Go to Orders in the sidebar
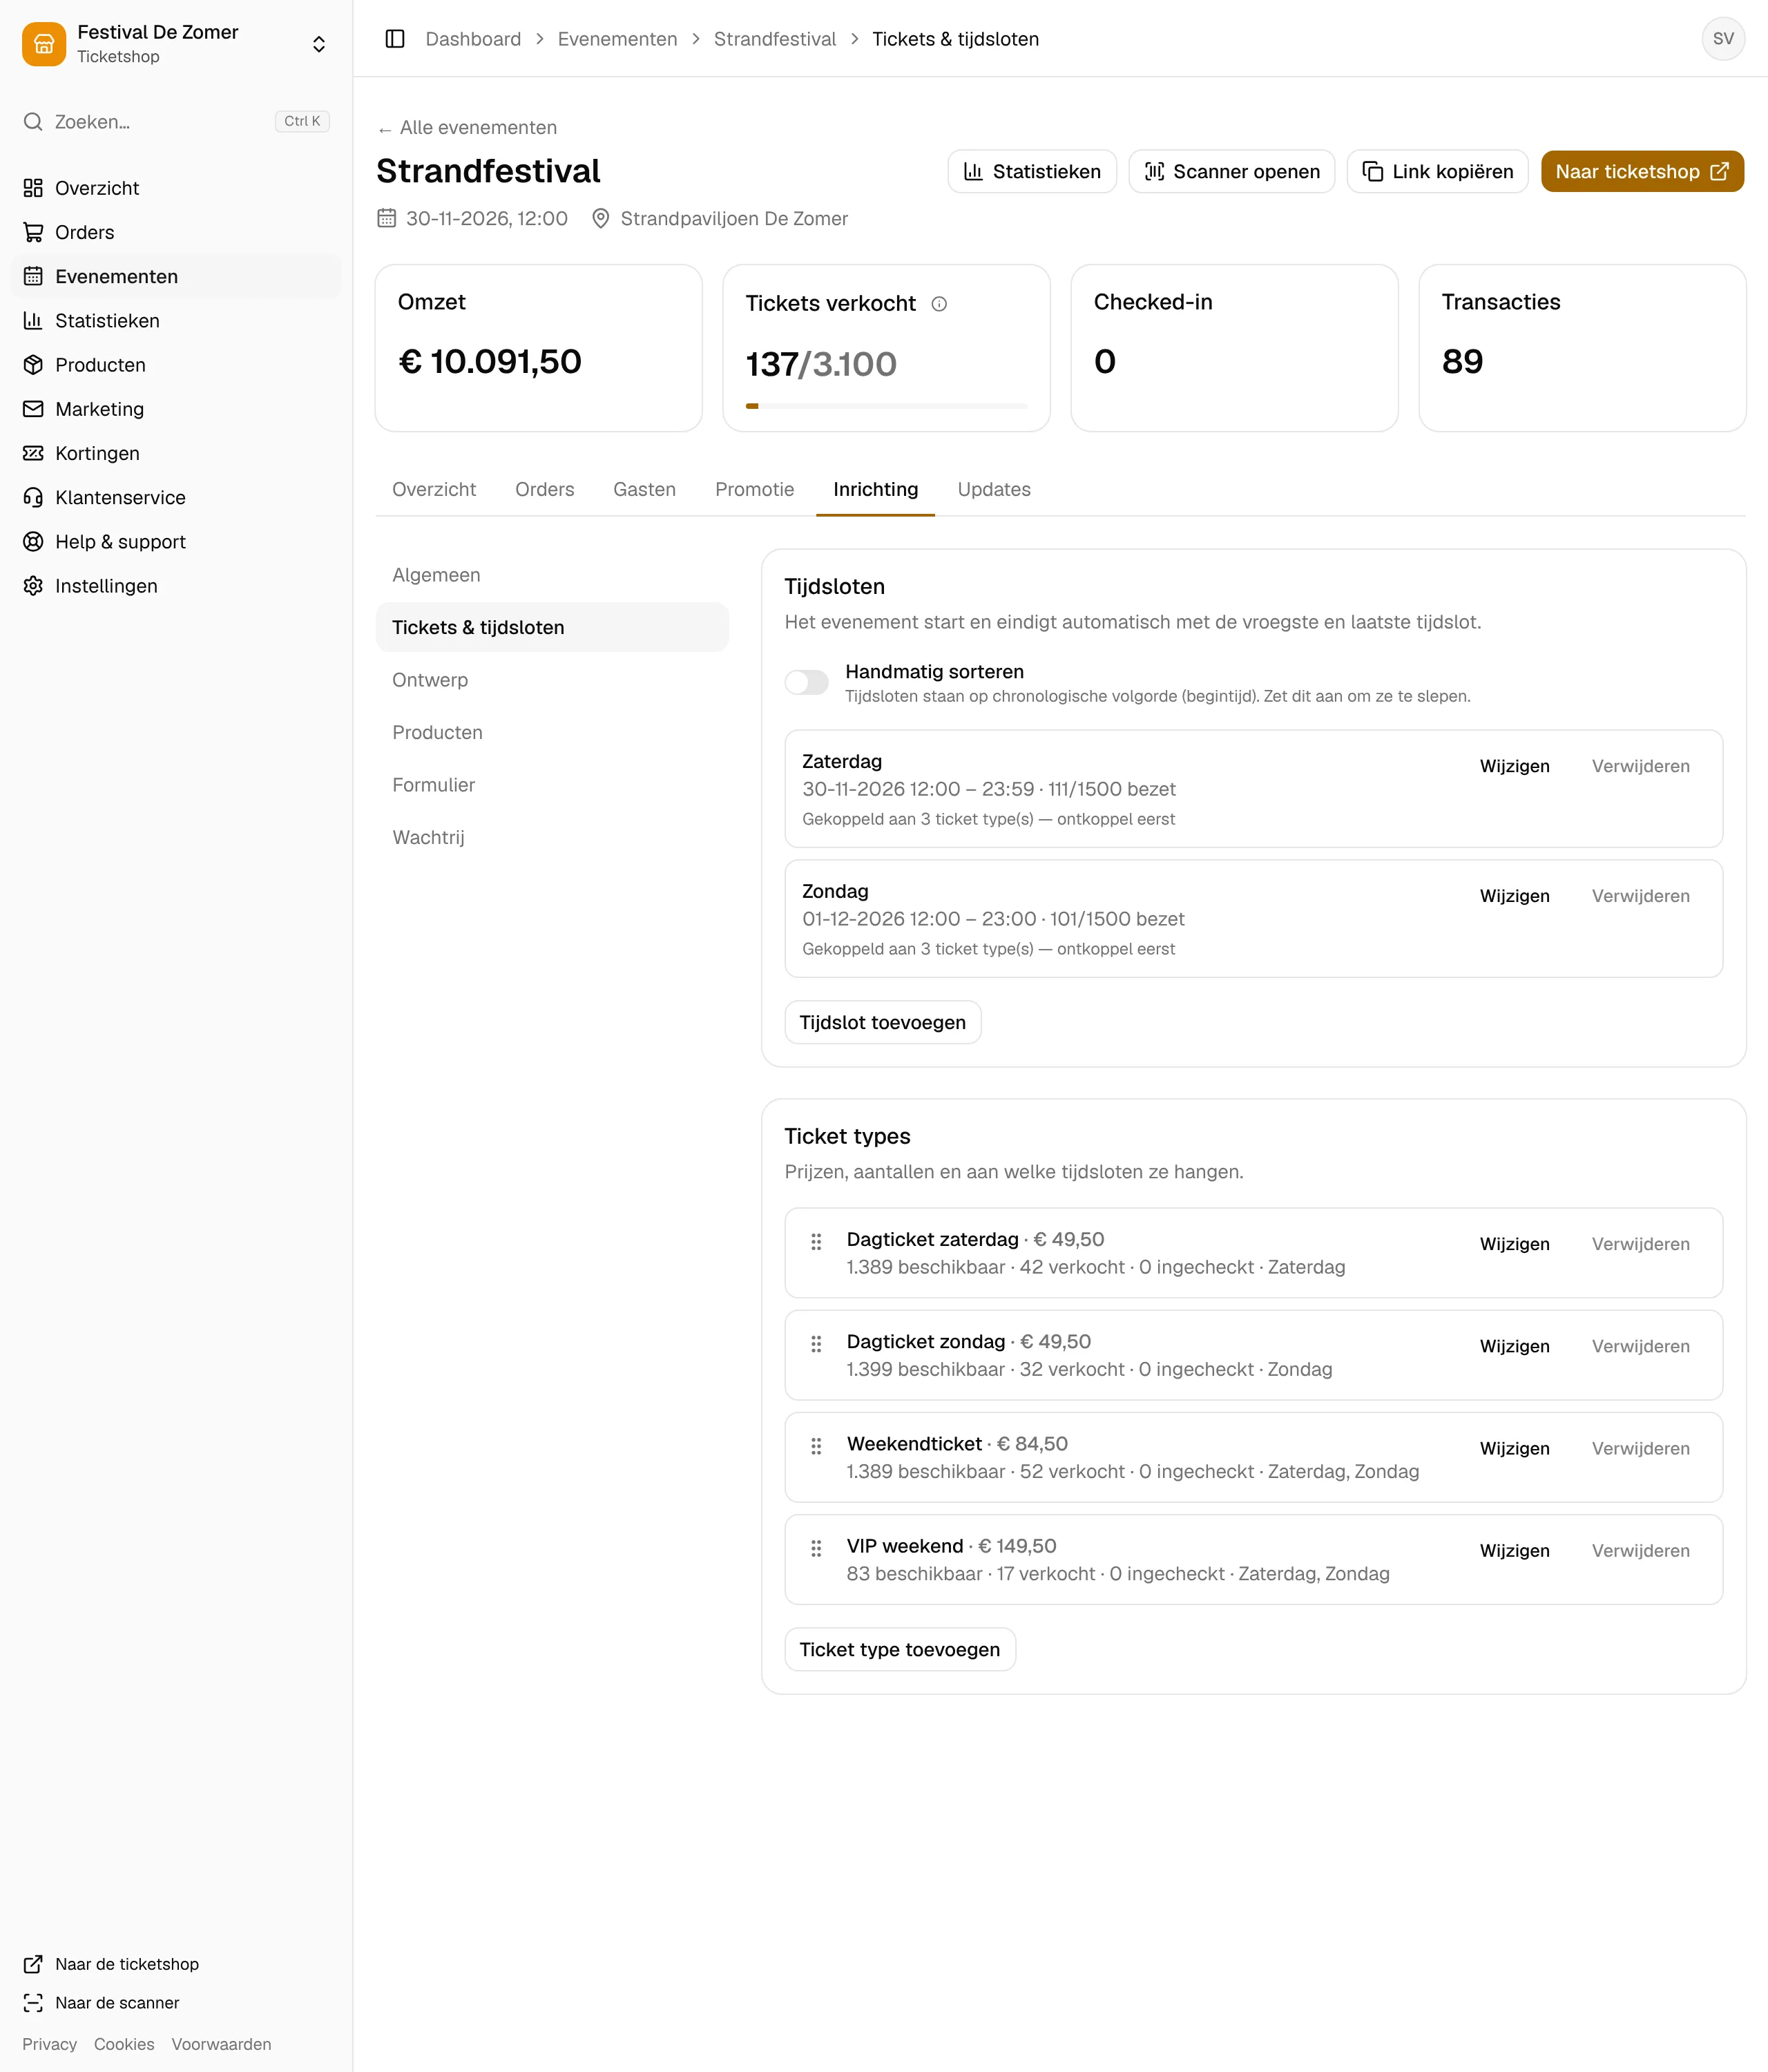Viewport: 1768px width, 2072px height. point(176,232)
